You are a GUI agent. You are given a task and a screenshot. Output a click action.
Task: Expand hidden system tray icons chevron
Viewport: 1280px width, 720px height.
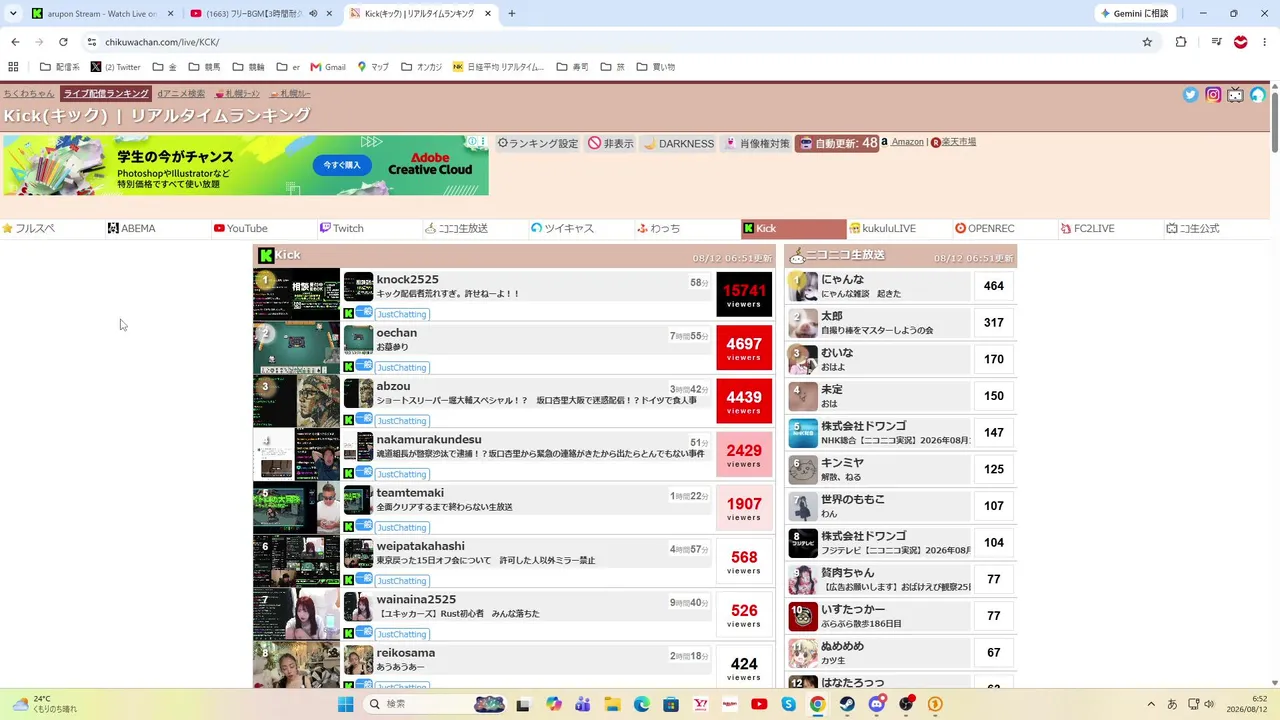coord(1151,704)
